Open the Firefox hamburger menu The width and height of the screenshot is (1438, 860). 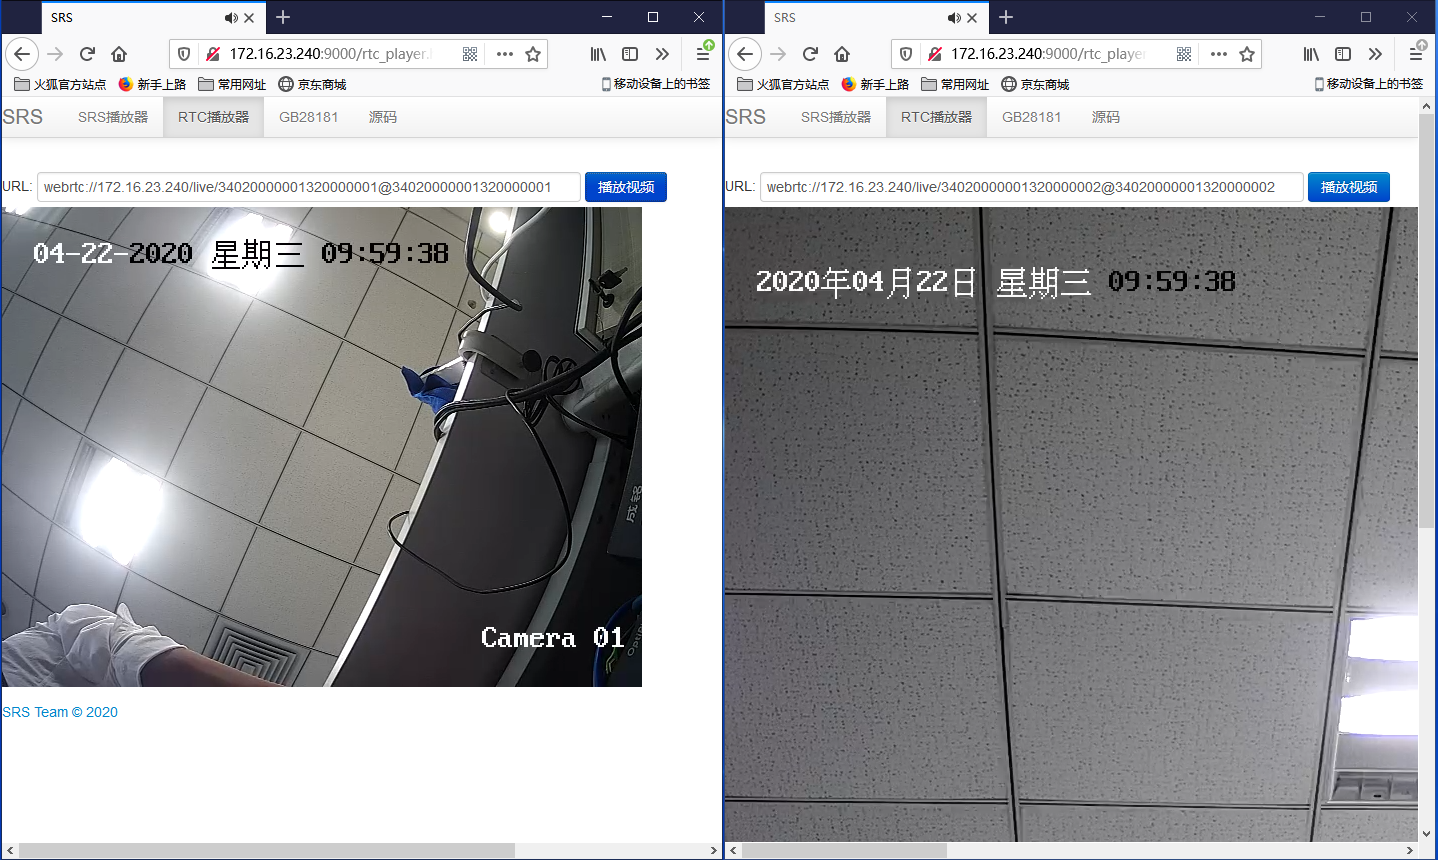point(704,55)
